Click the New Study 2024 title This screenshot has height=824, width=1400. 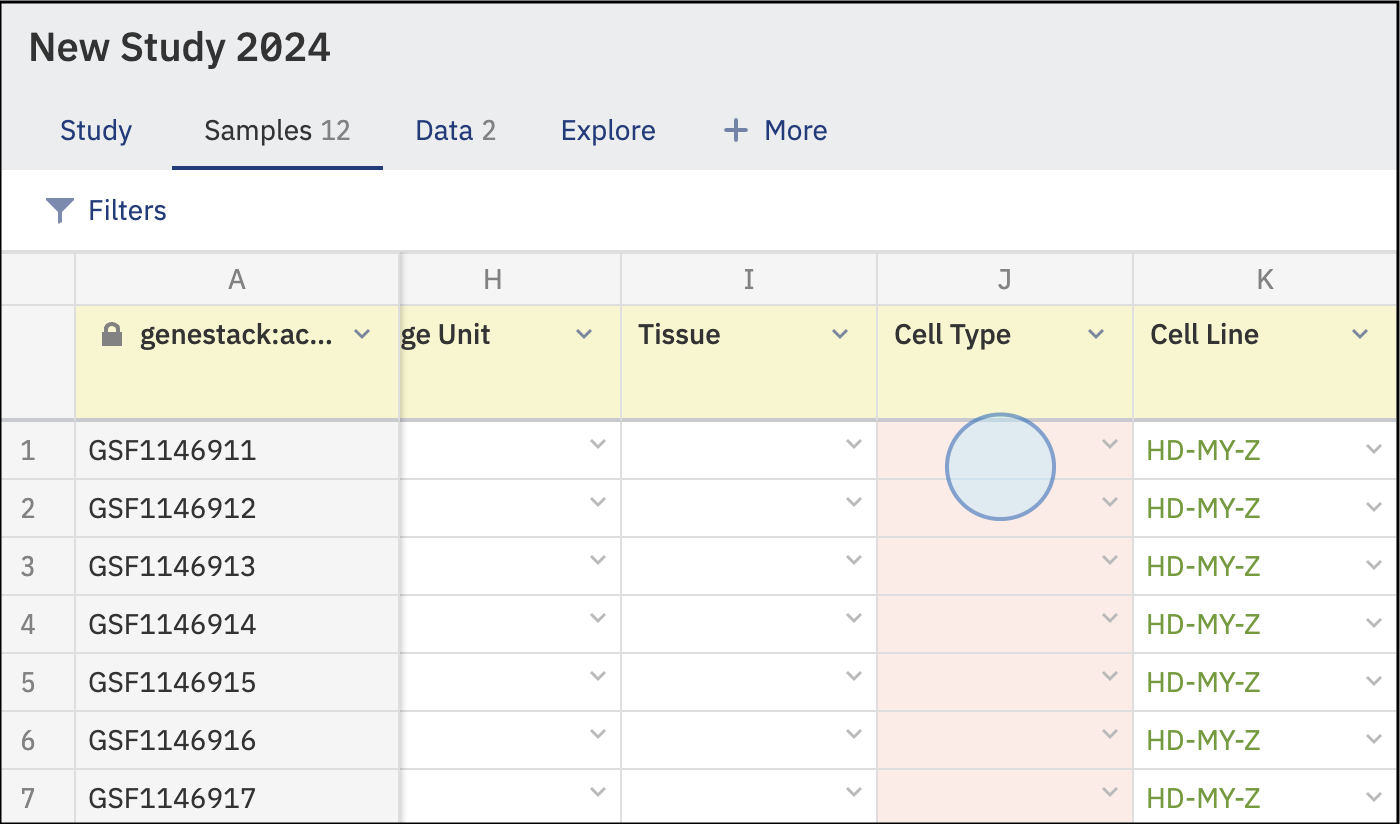(180, 47)
